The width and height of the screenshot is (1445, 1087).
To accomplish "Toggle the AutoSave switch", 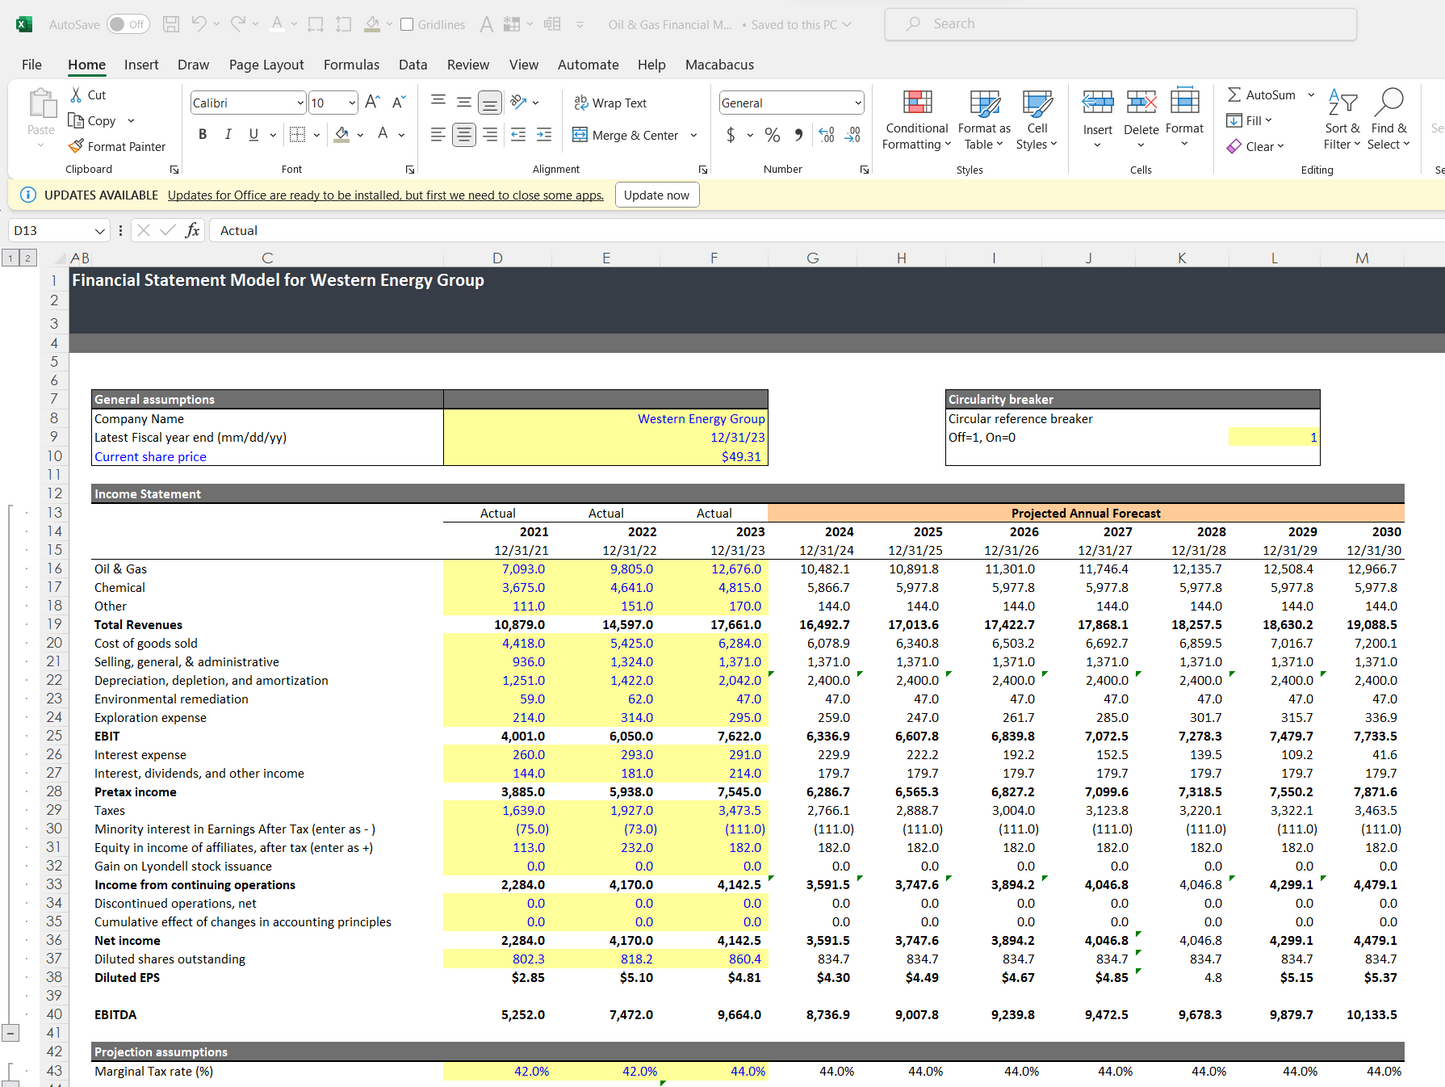I will click(128, 24).
